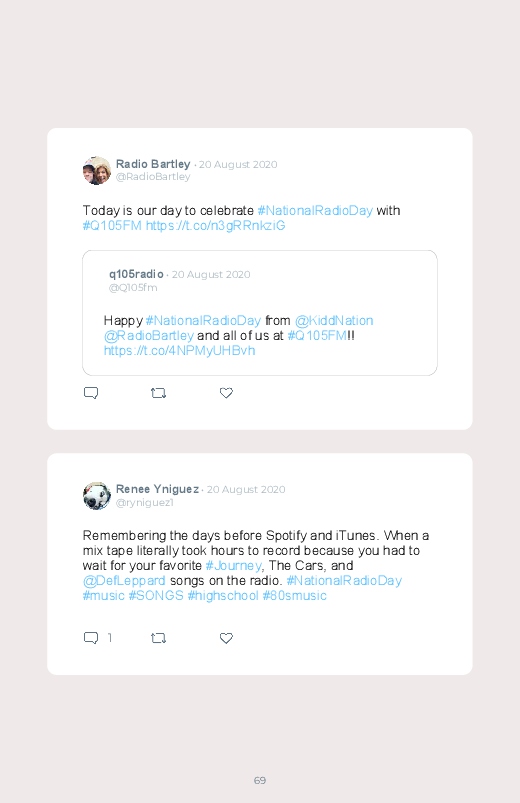Open the @DefLeppard mention
The image size is (520, 803).
coord(124,581)
